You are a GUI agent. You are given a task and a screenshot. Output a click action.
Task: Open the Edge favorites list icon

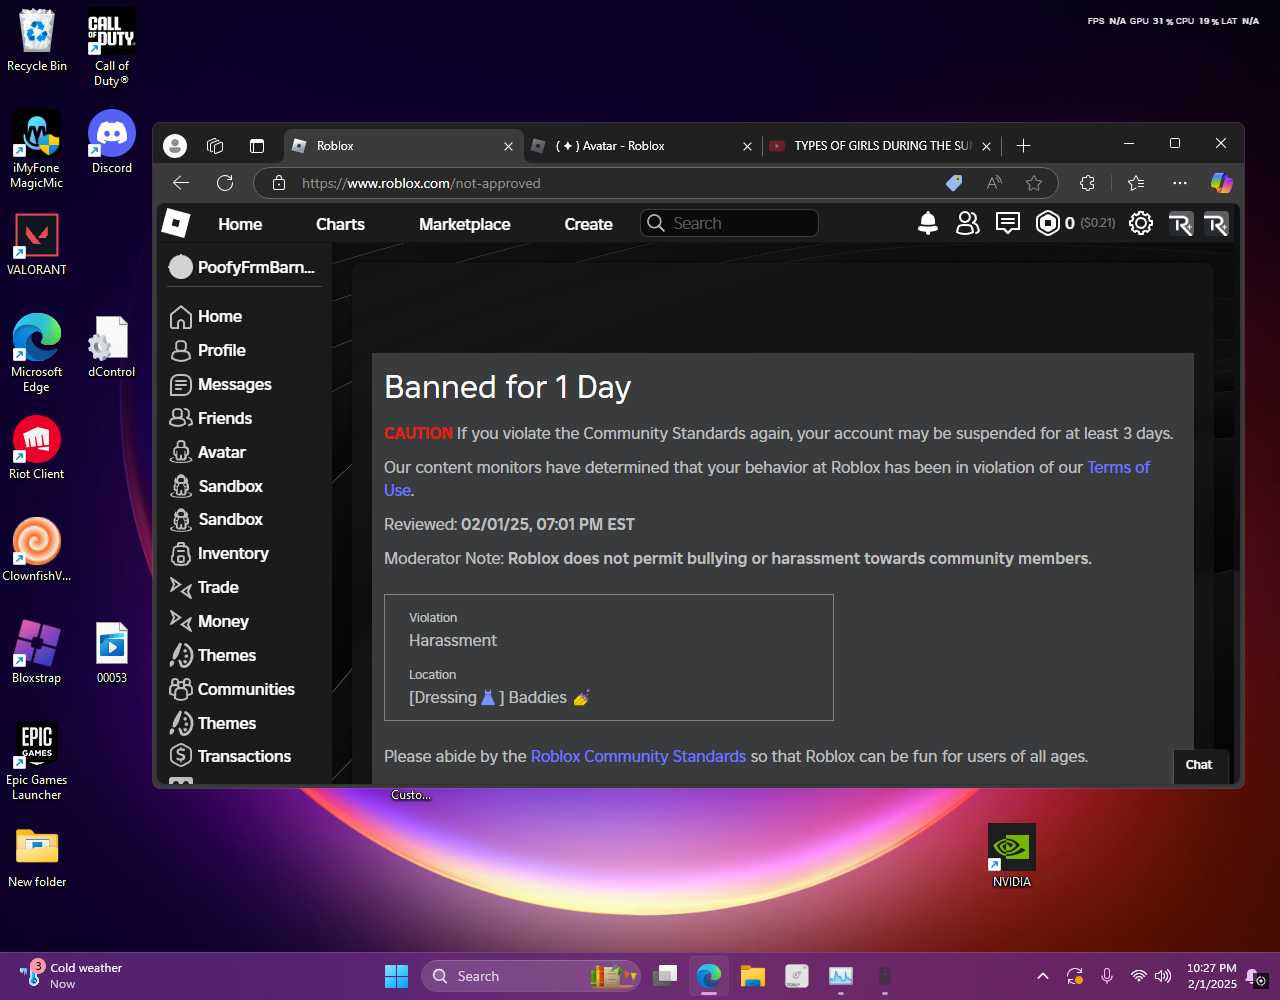point(1136,183)
